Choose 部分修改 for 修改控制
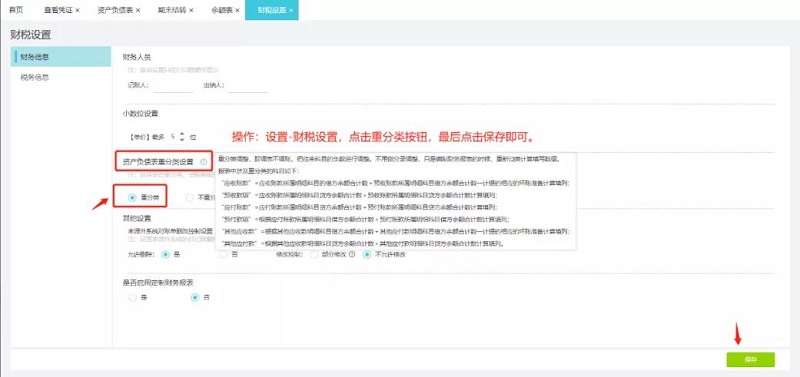Screen dimensions: 800x377 314,254
